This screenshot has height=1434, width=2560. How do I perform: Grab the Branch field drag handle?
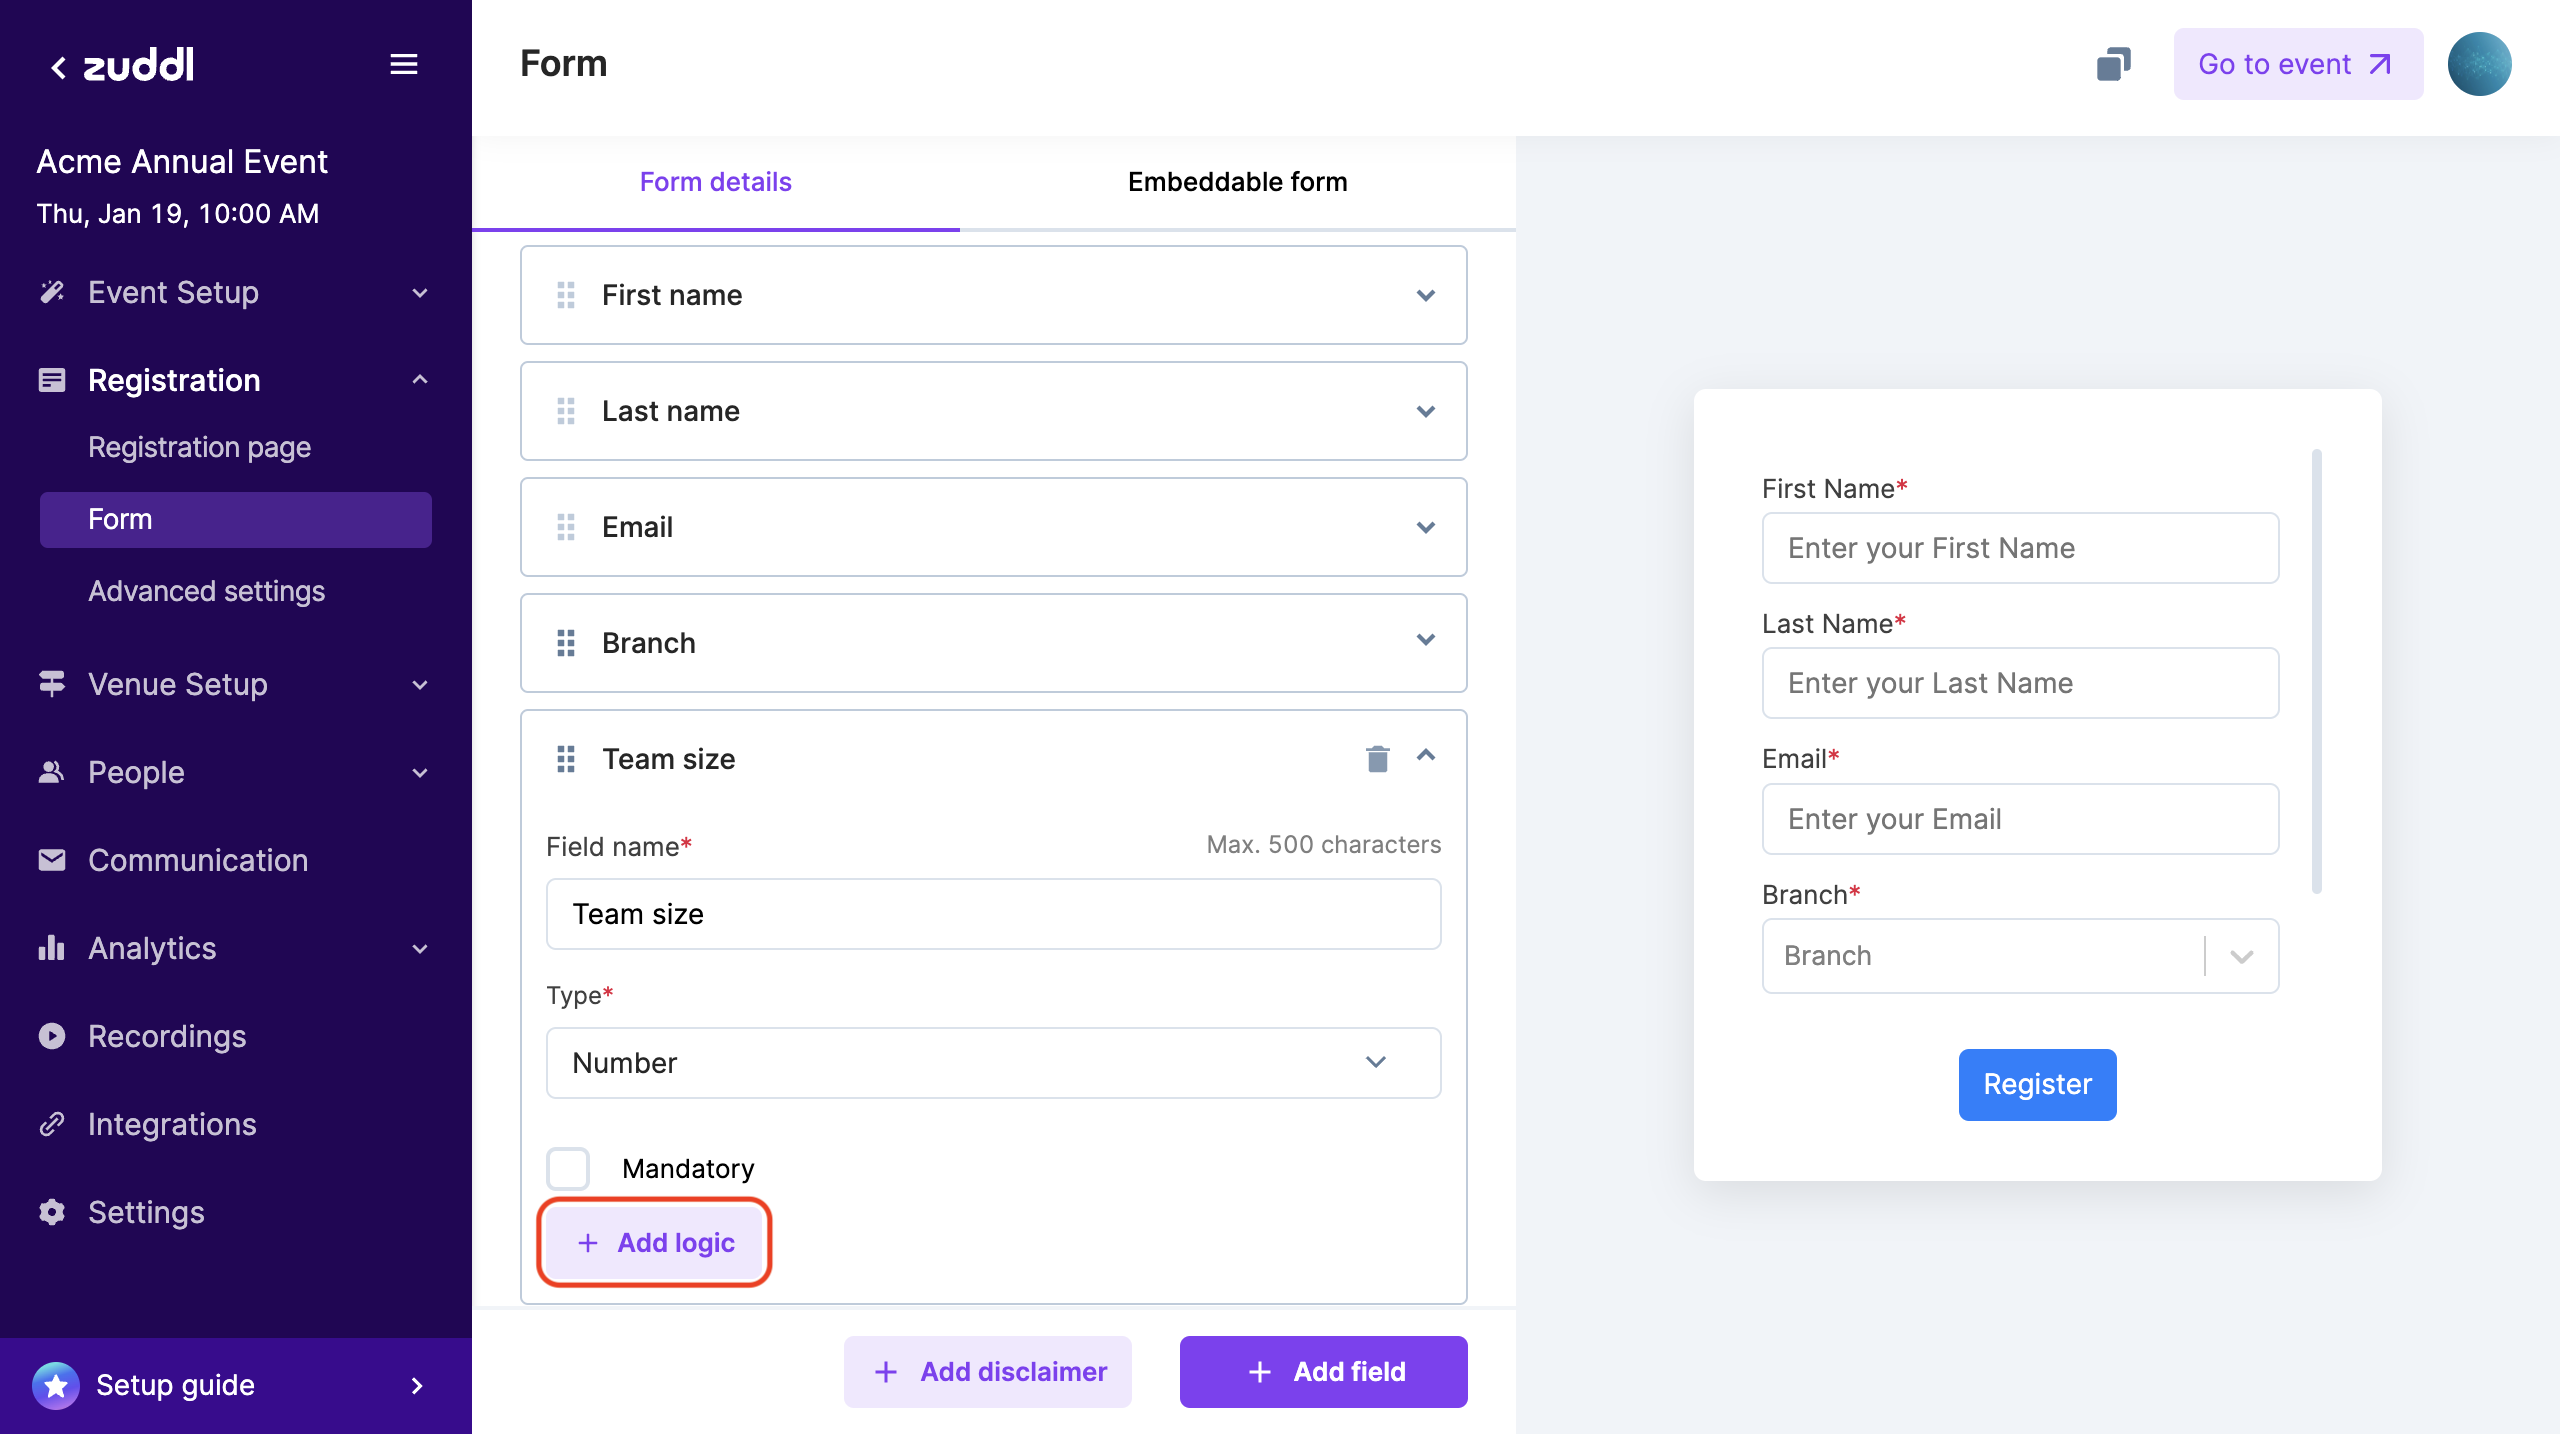pos(566,643)
